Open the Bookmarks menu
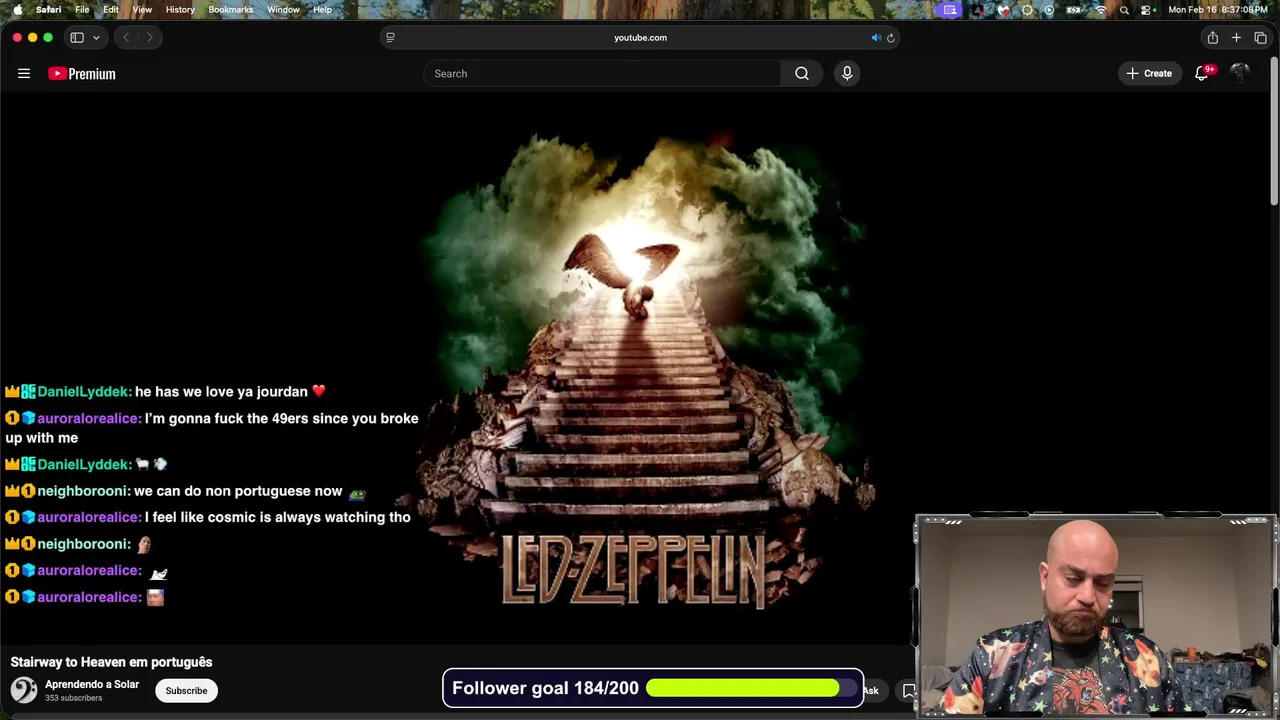The width and height of the screenshot is (1280, 720). 231,9
